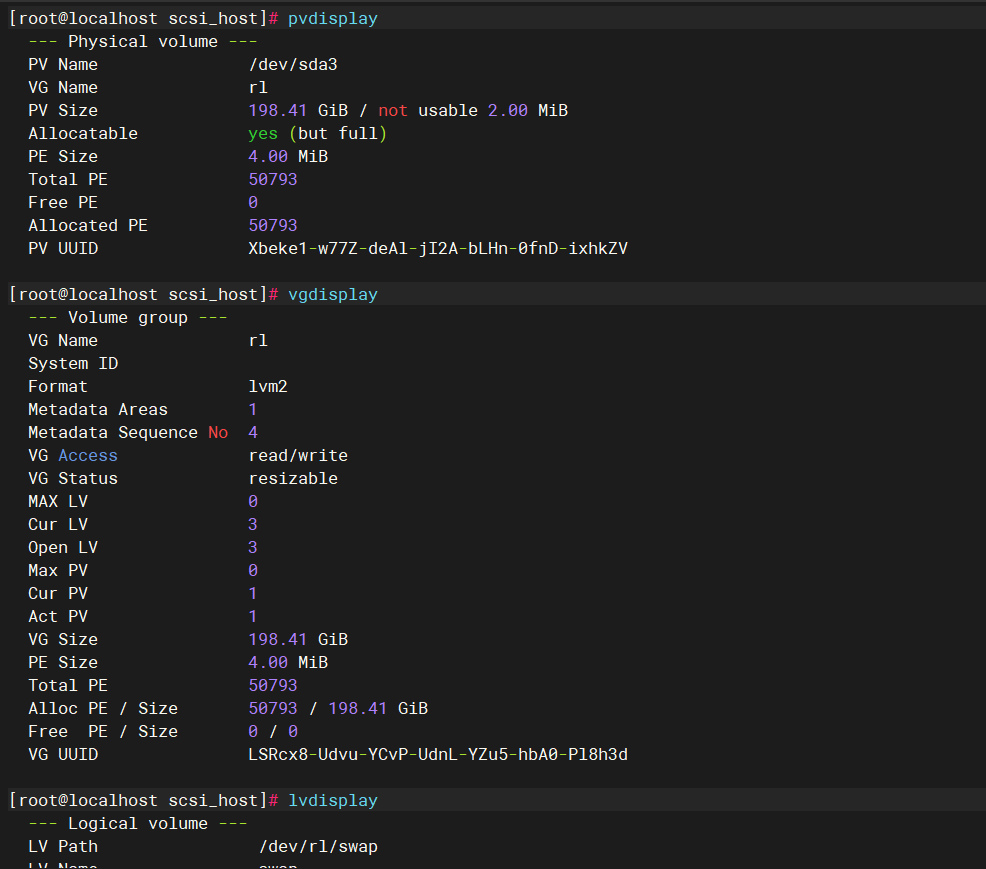
Task: Click the PV section PE Size value 4.00 MiB
Action: point(288,157)
